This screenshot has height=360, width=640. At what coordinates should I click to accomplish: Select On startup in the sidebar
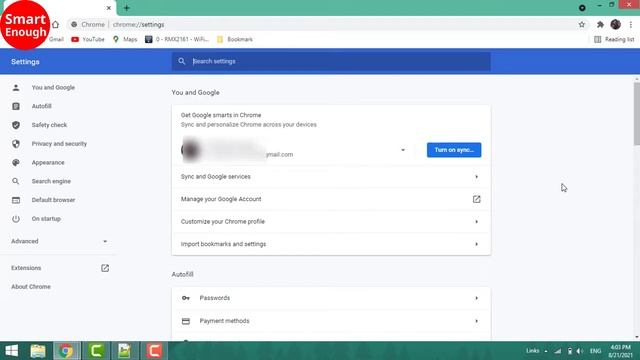tap(46, 219)
